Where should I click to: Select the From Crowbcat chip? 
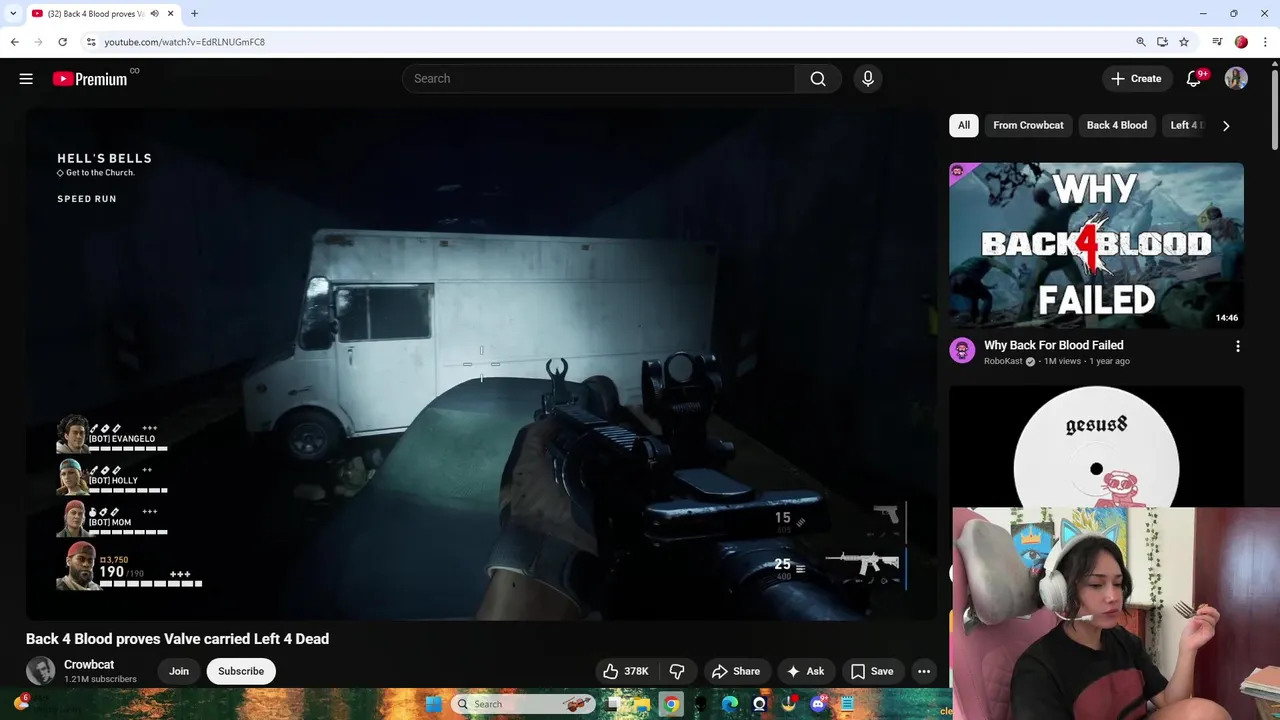click(x=1028, y=125)
